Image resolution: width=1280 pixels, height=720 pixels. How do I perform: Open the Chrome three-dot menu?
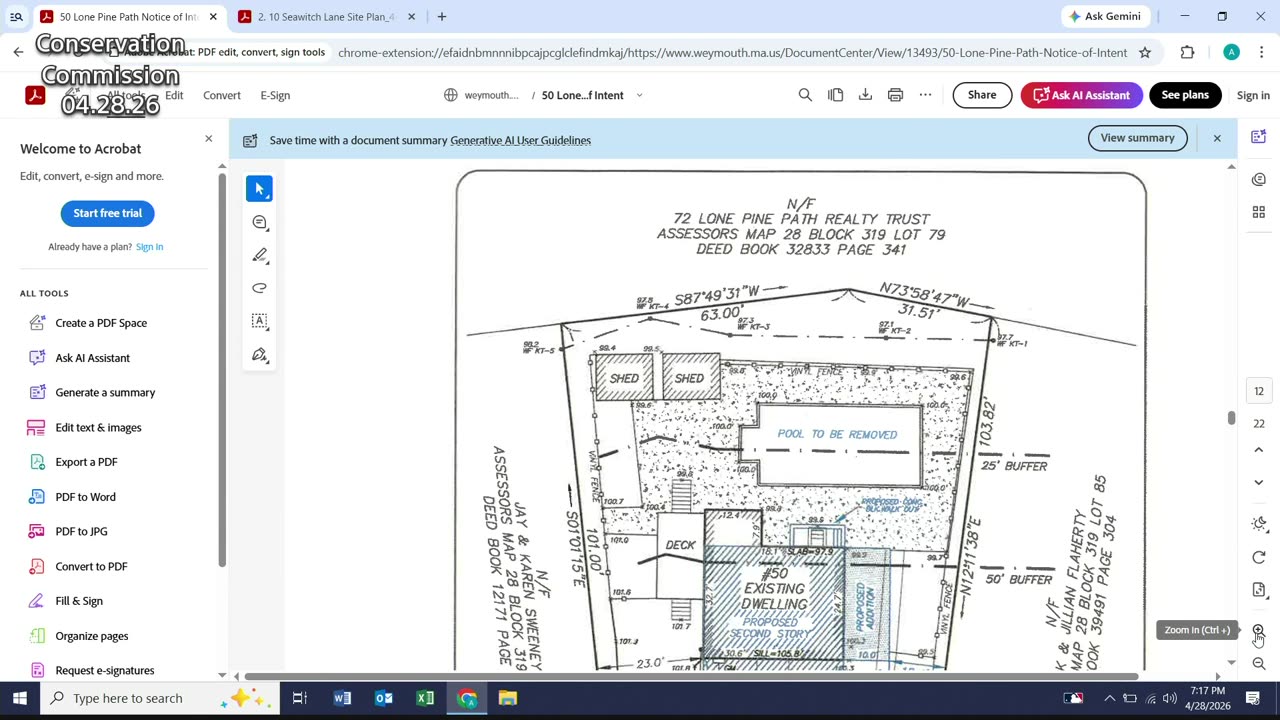click(x=1261, y=53)
